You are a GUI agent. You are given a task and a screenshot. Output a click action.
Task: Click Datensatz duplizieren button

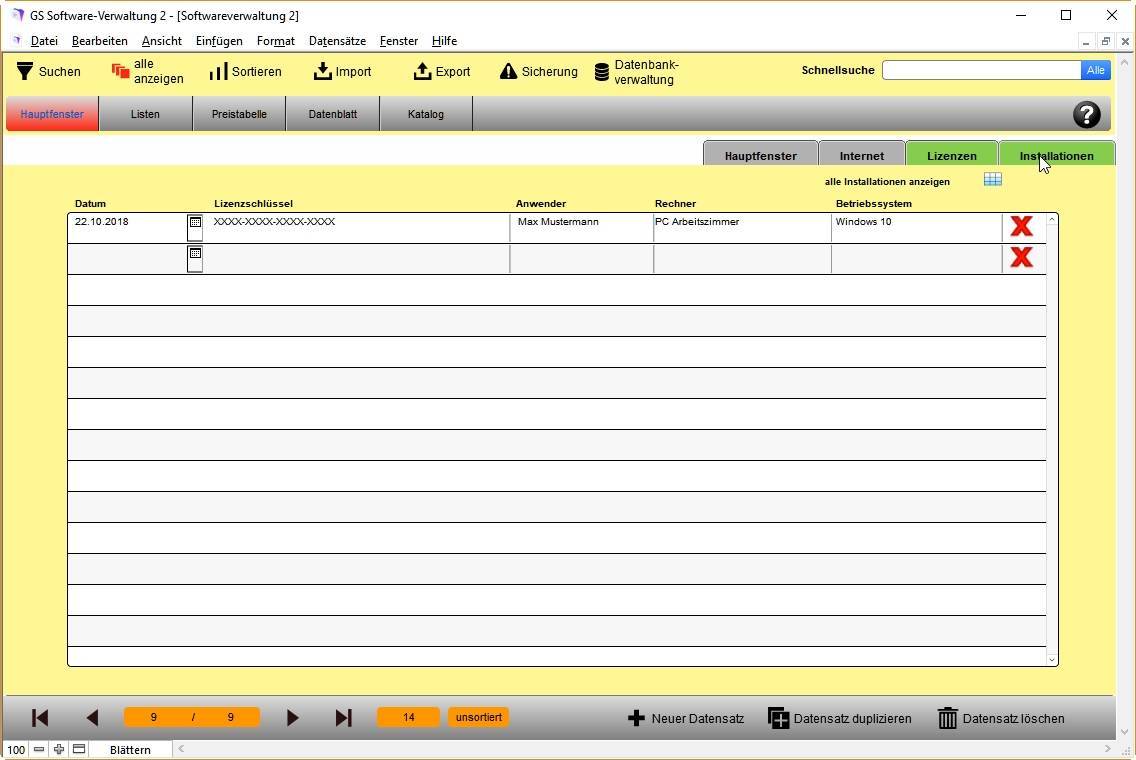click(839, 718)
